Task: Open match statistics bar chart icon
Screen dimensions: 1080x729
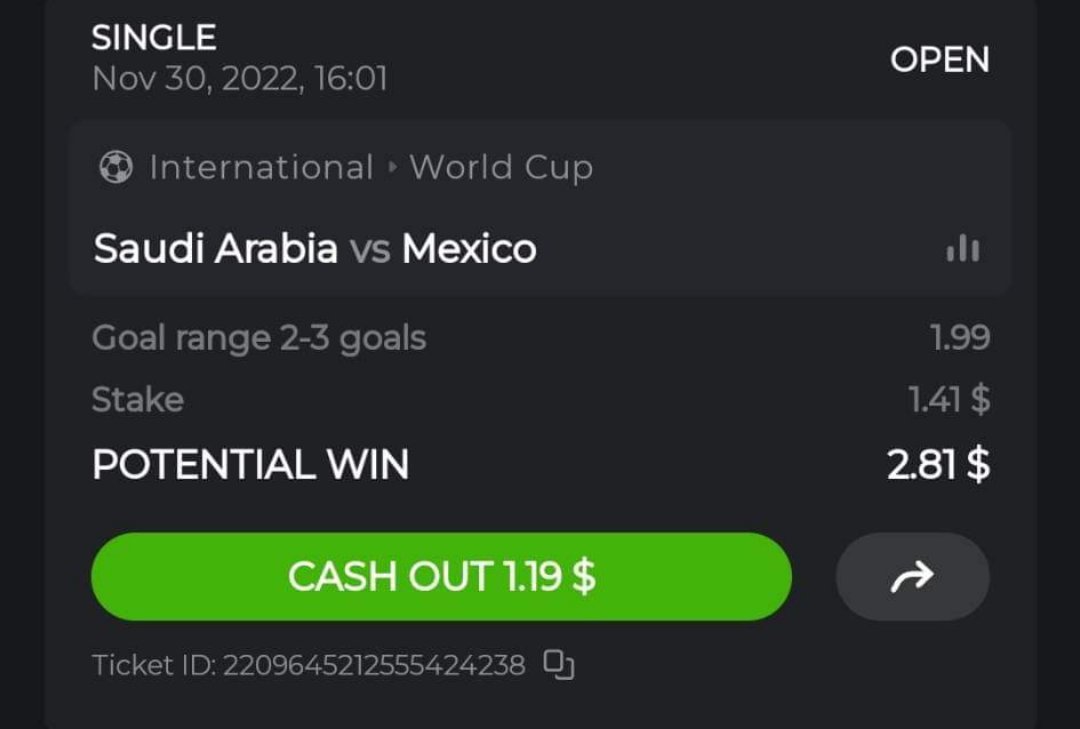Action: [963, 248]
